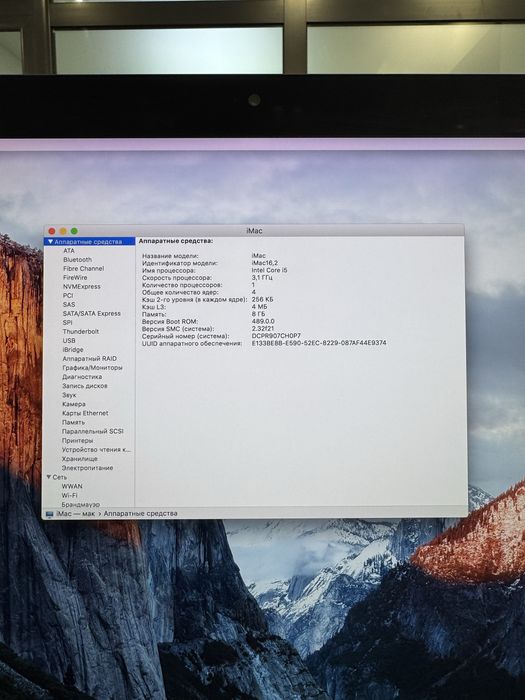Click the yellow minimize window button

click(63, 231)
